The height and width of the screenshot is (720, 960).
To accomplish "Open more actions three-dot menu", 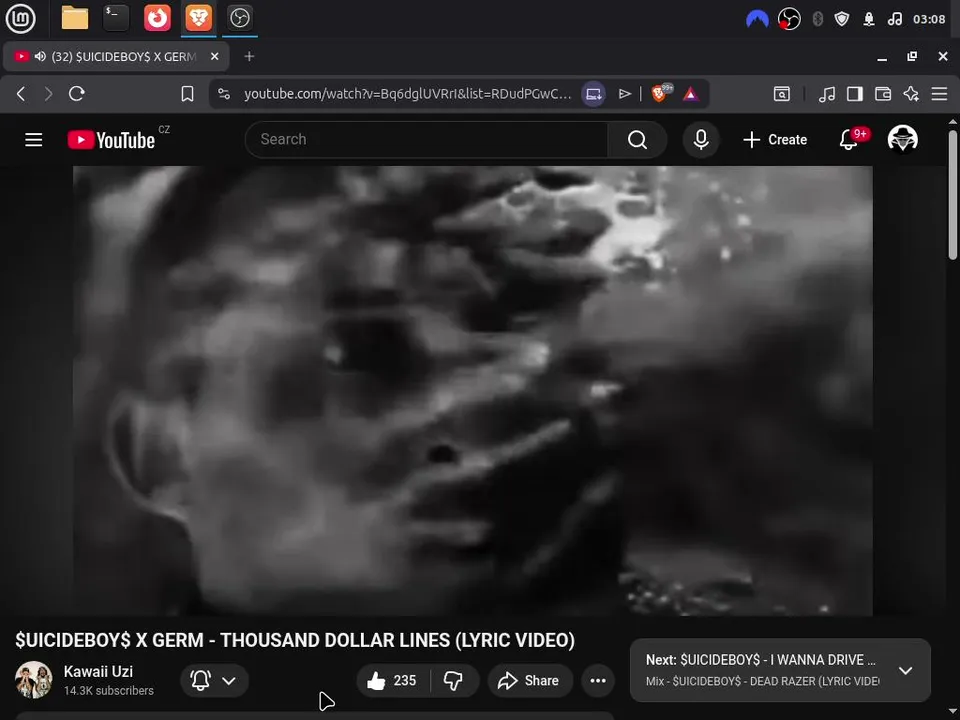I will [x=598, y=680].
